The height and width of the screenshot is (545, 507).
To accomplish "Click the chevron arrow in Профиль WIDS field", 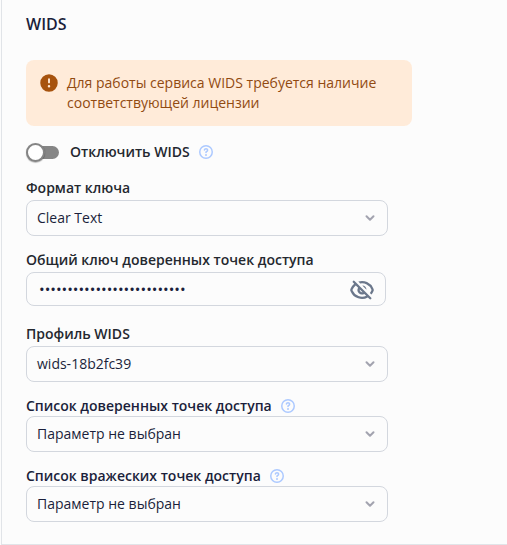I will pos(370,364).
